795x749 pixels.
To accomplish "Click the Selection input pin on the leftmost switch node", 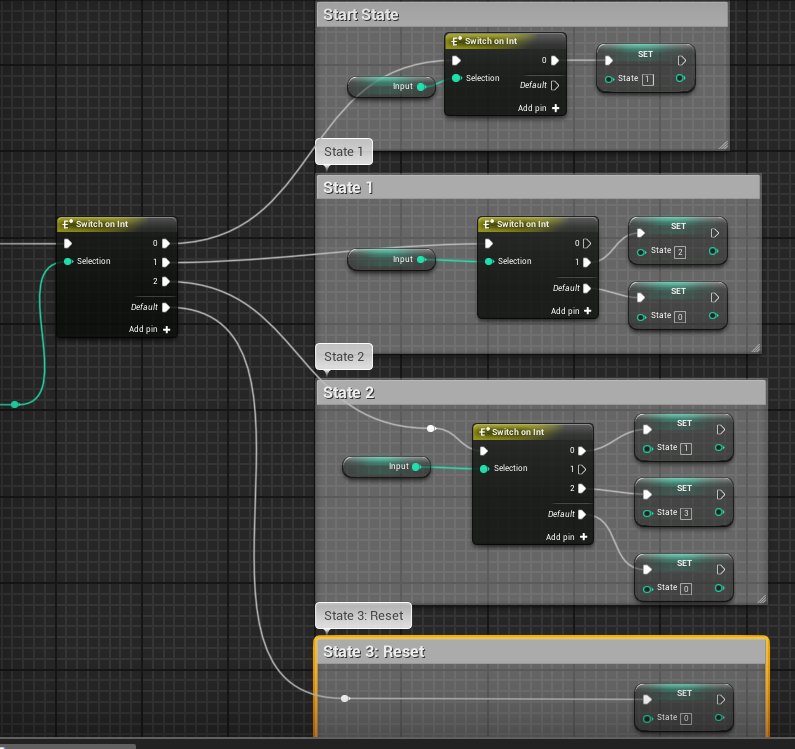I will (68, 261).
